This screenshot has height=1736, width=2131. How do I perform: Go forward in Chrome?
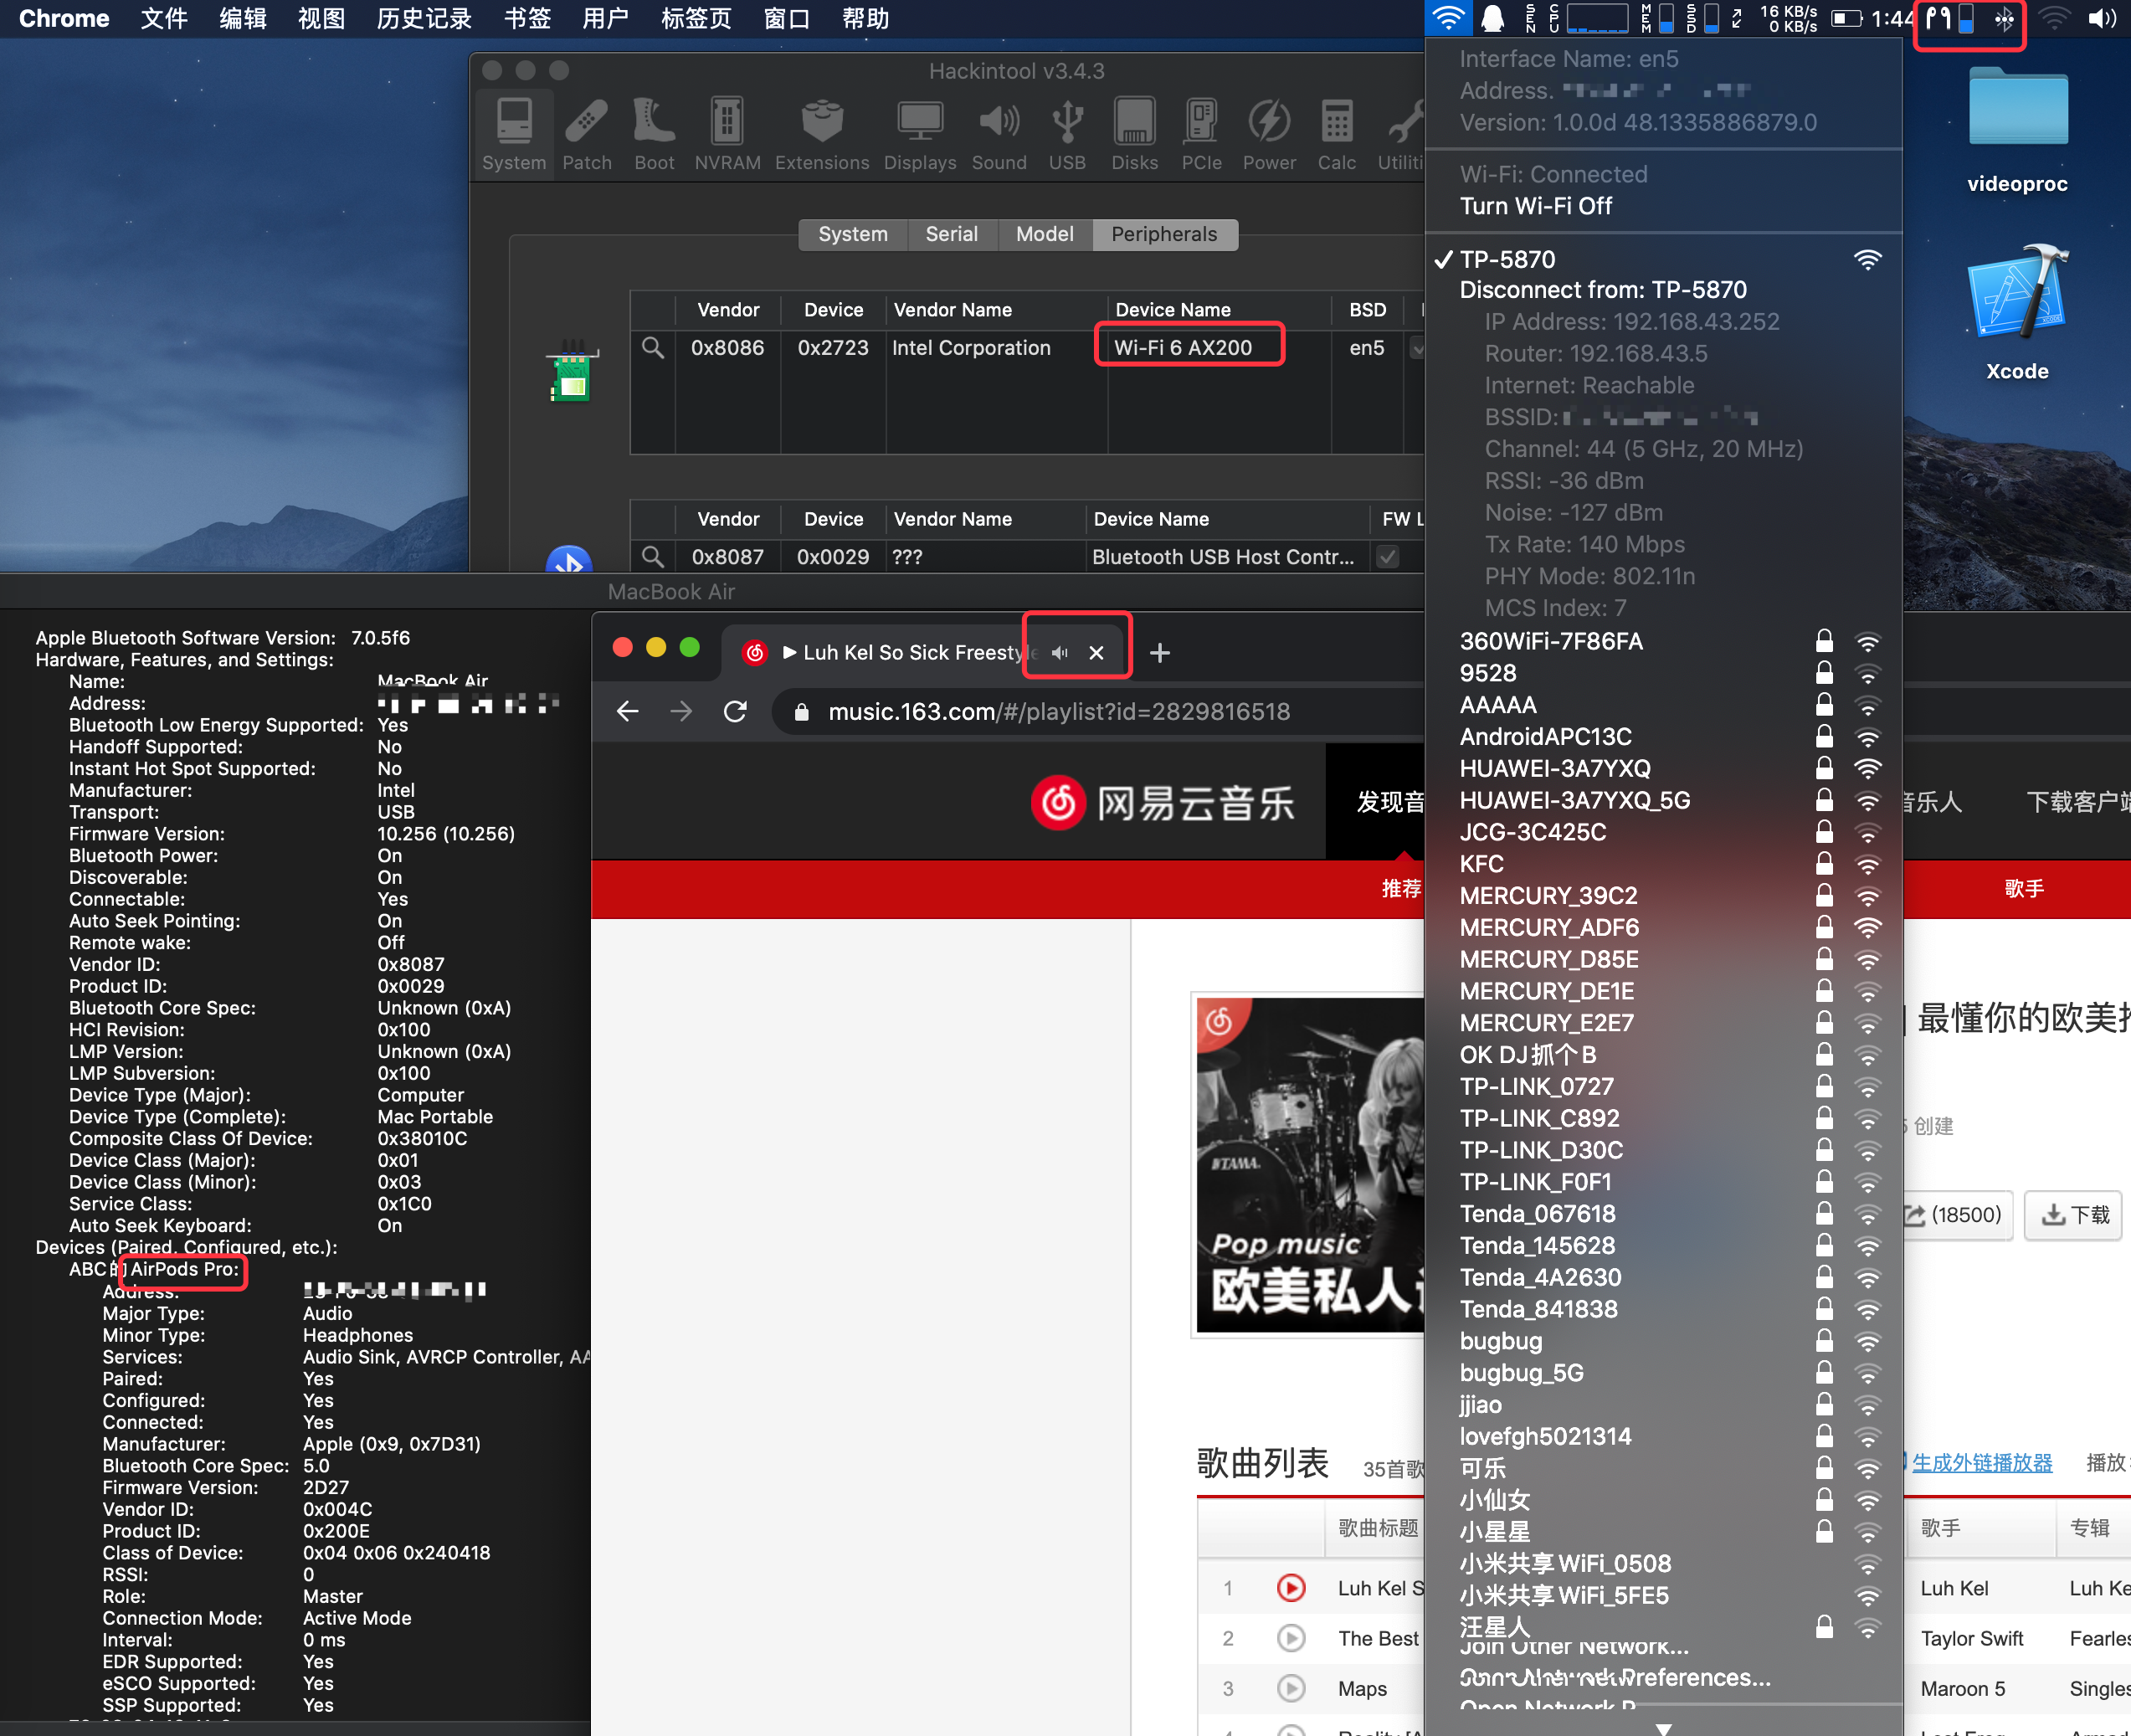681,711
